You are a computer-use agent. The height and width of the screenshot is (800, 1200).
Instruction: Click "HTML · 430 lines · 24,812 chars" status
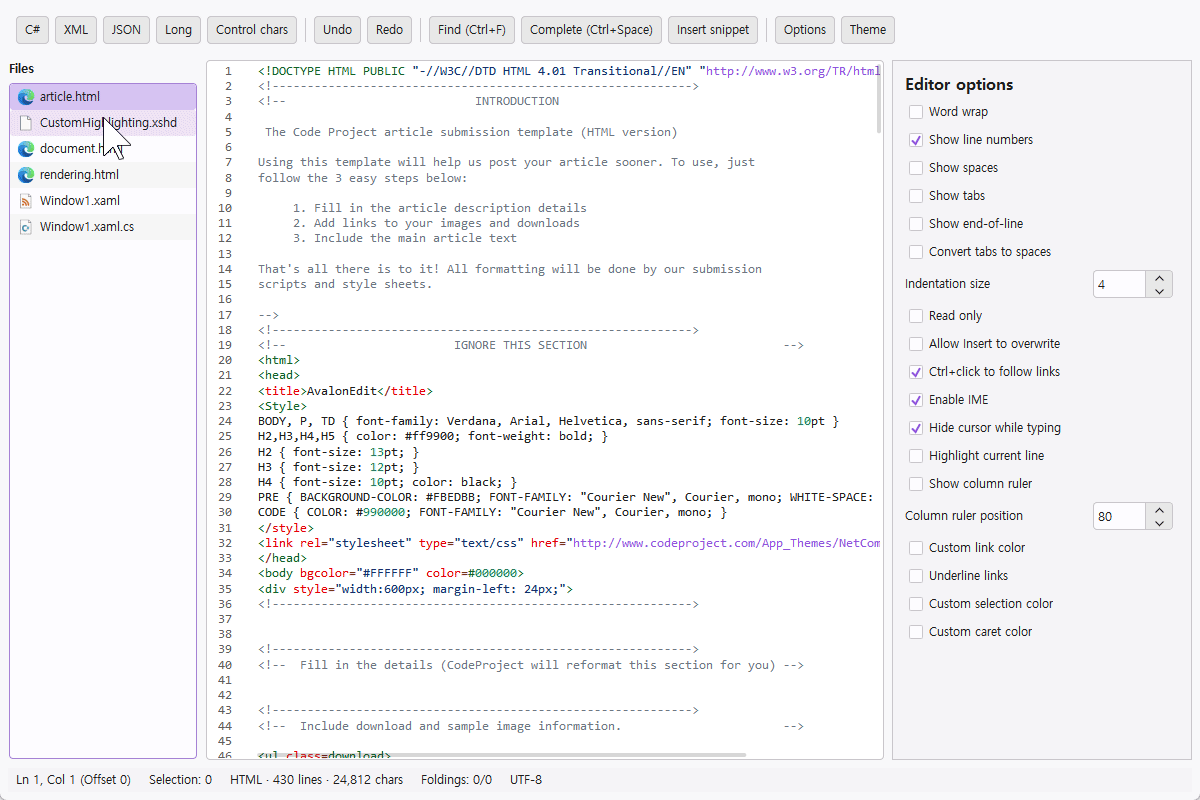(316, 780)
